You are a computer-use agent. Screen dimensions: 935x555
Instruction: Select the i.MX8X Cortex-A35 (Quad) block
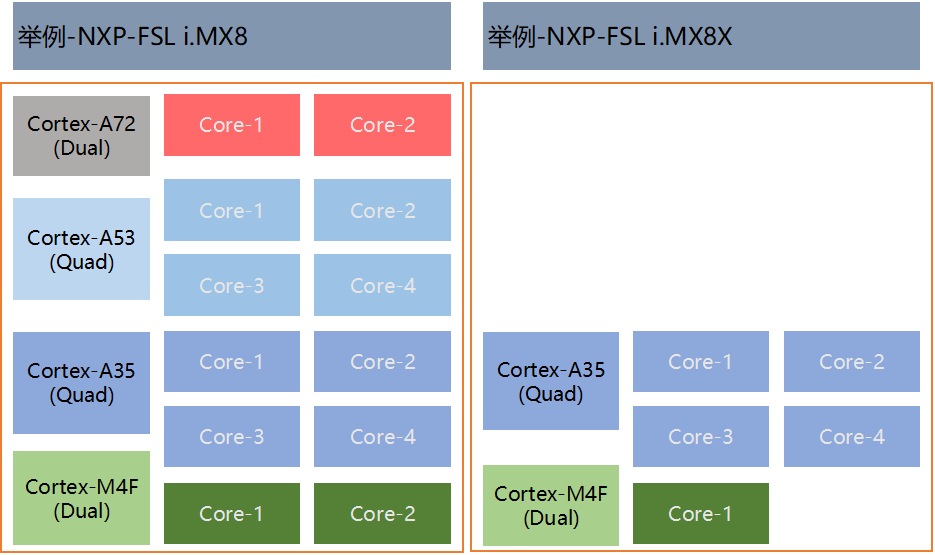tap(551, 381)
